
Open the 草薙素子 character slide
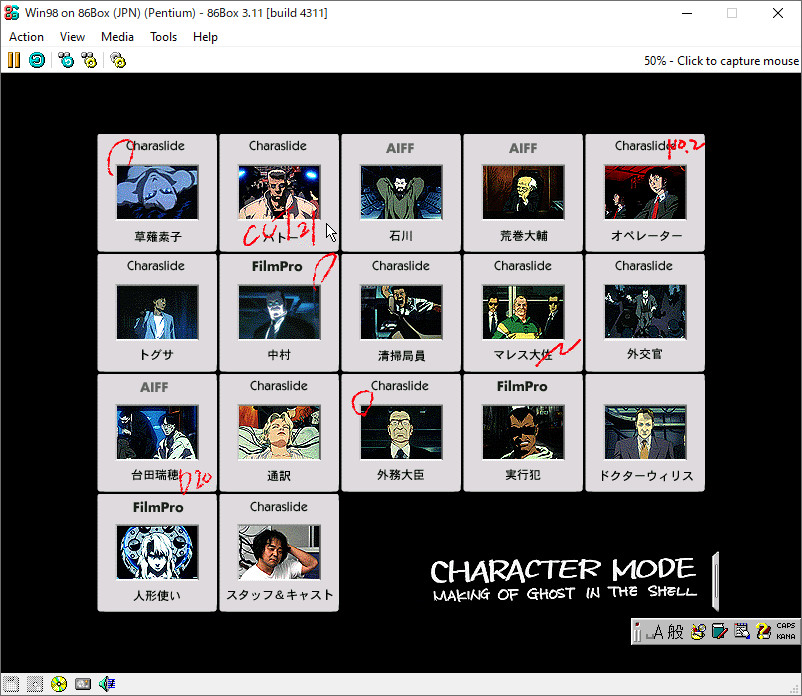click(157, 193)
